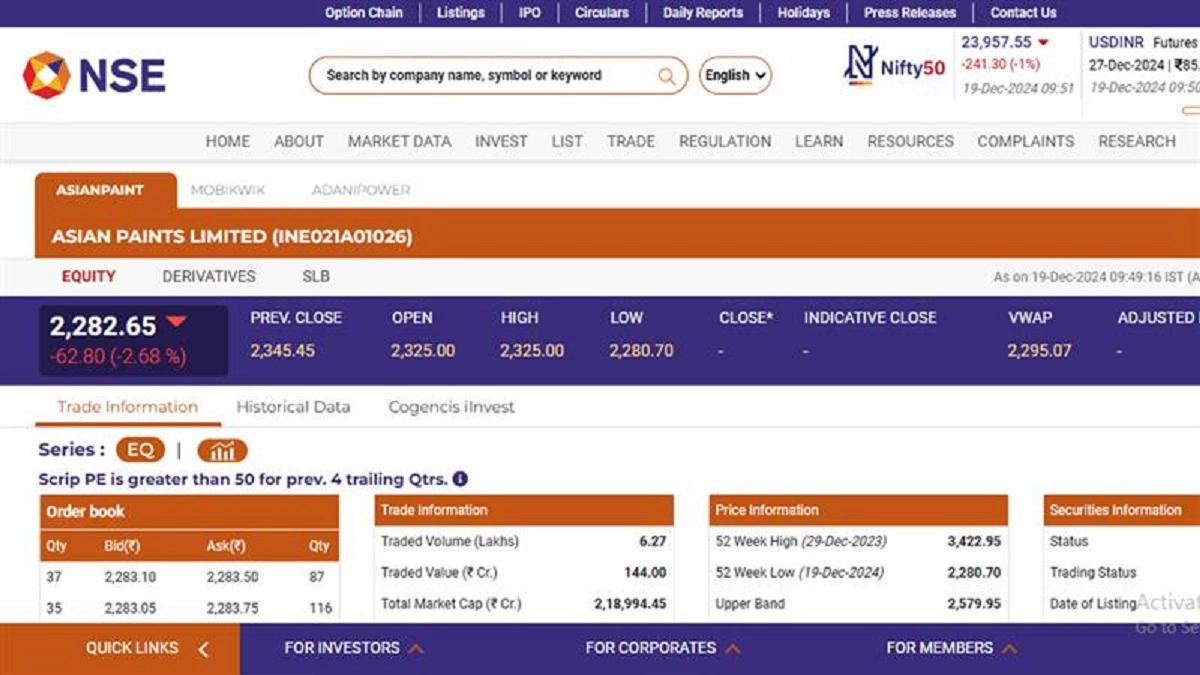
Task: Click the NSE logo
Action: pos(94,75)
